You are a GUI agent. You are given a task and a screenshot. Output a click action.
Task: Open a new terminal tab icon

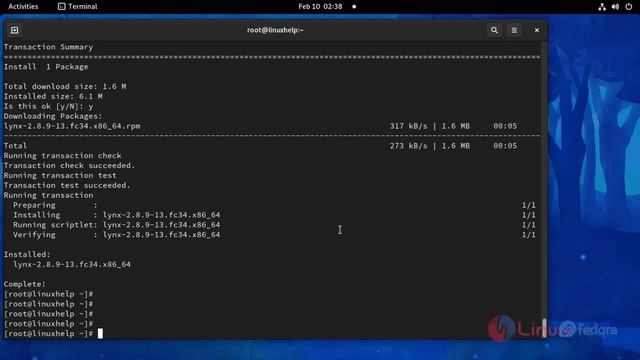click(x=15, y=30)
